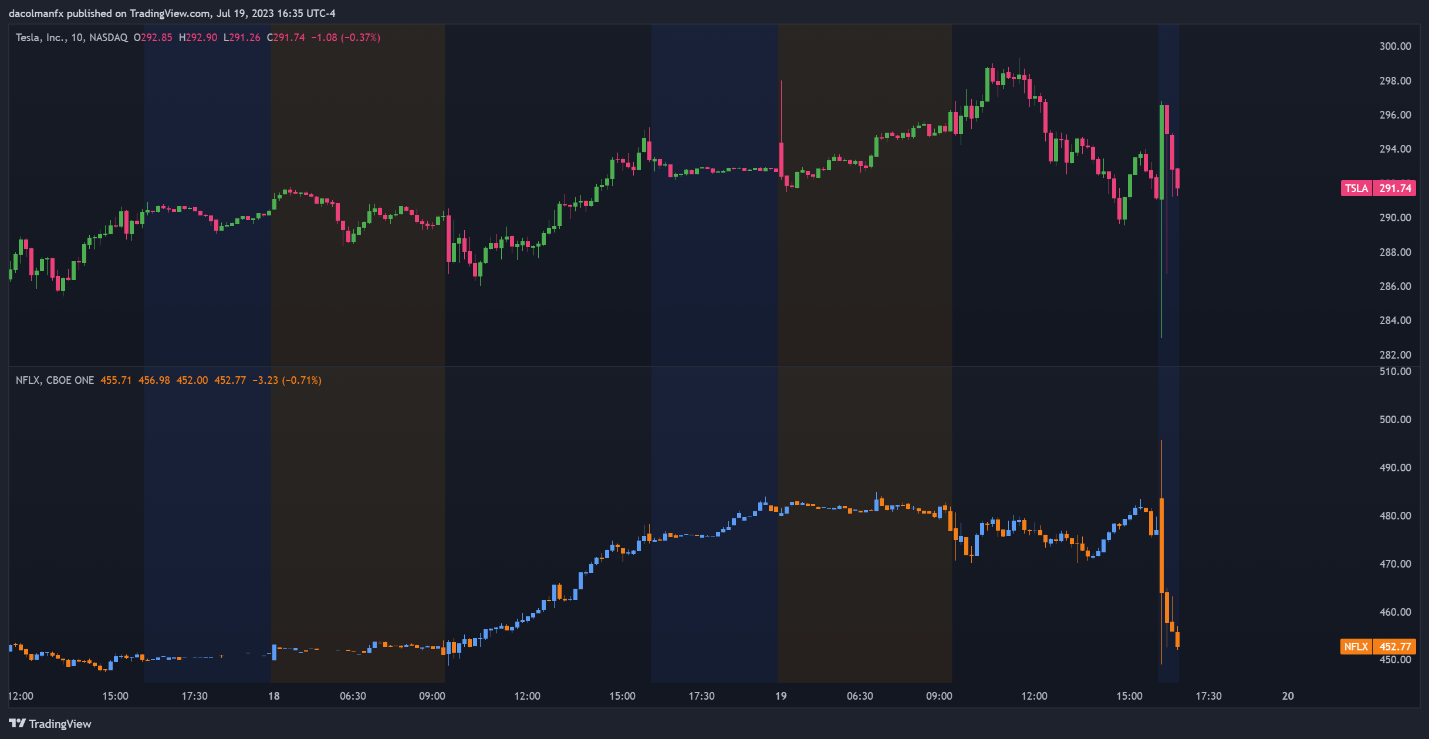Viewport: 1429px width, 739px height.
Task: Click the date marker '18' on time axis
Action: 274,696
